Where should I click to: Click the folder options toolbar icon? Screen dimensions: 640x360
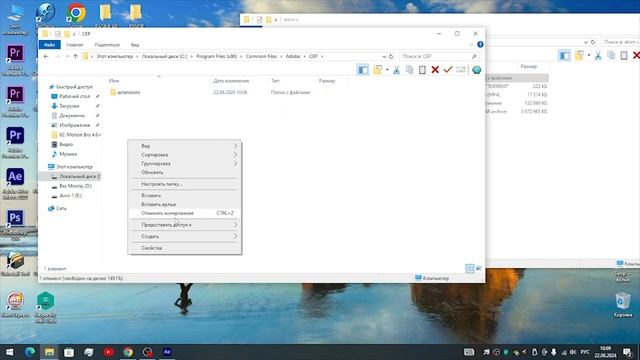[378, 70]
